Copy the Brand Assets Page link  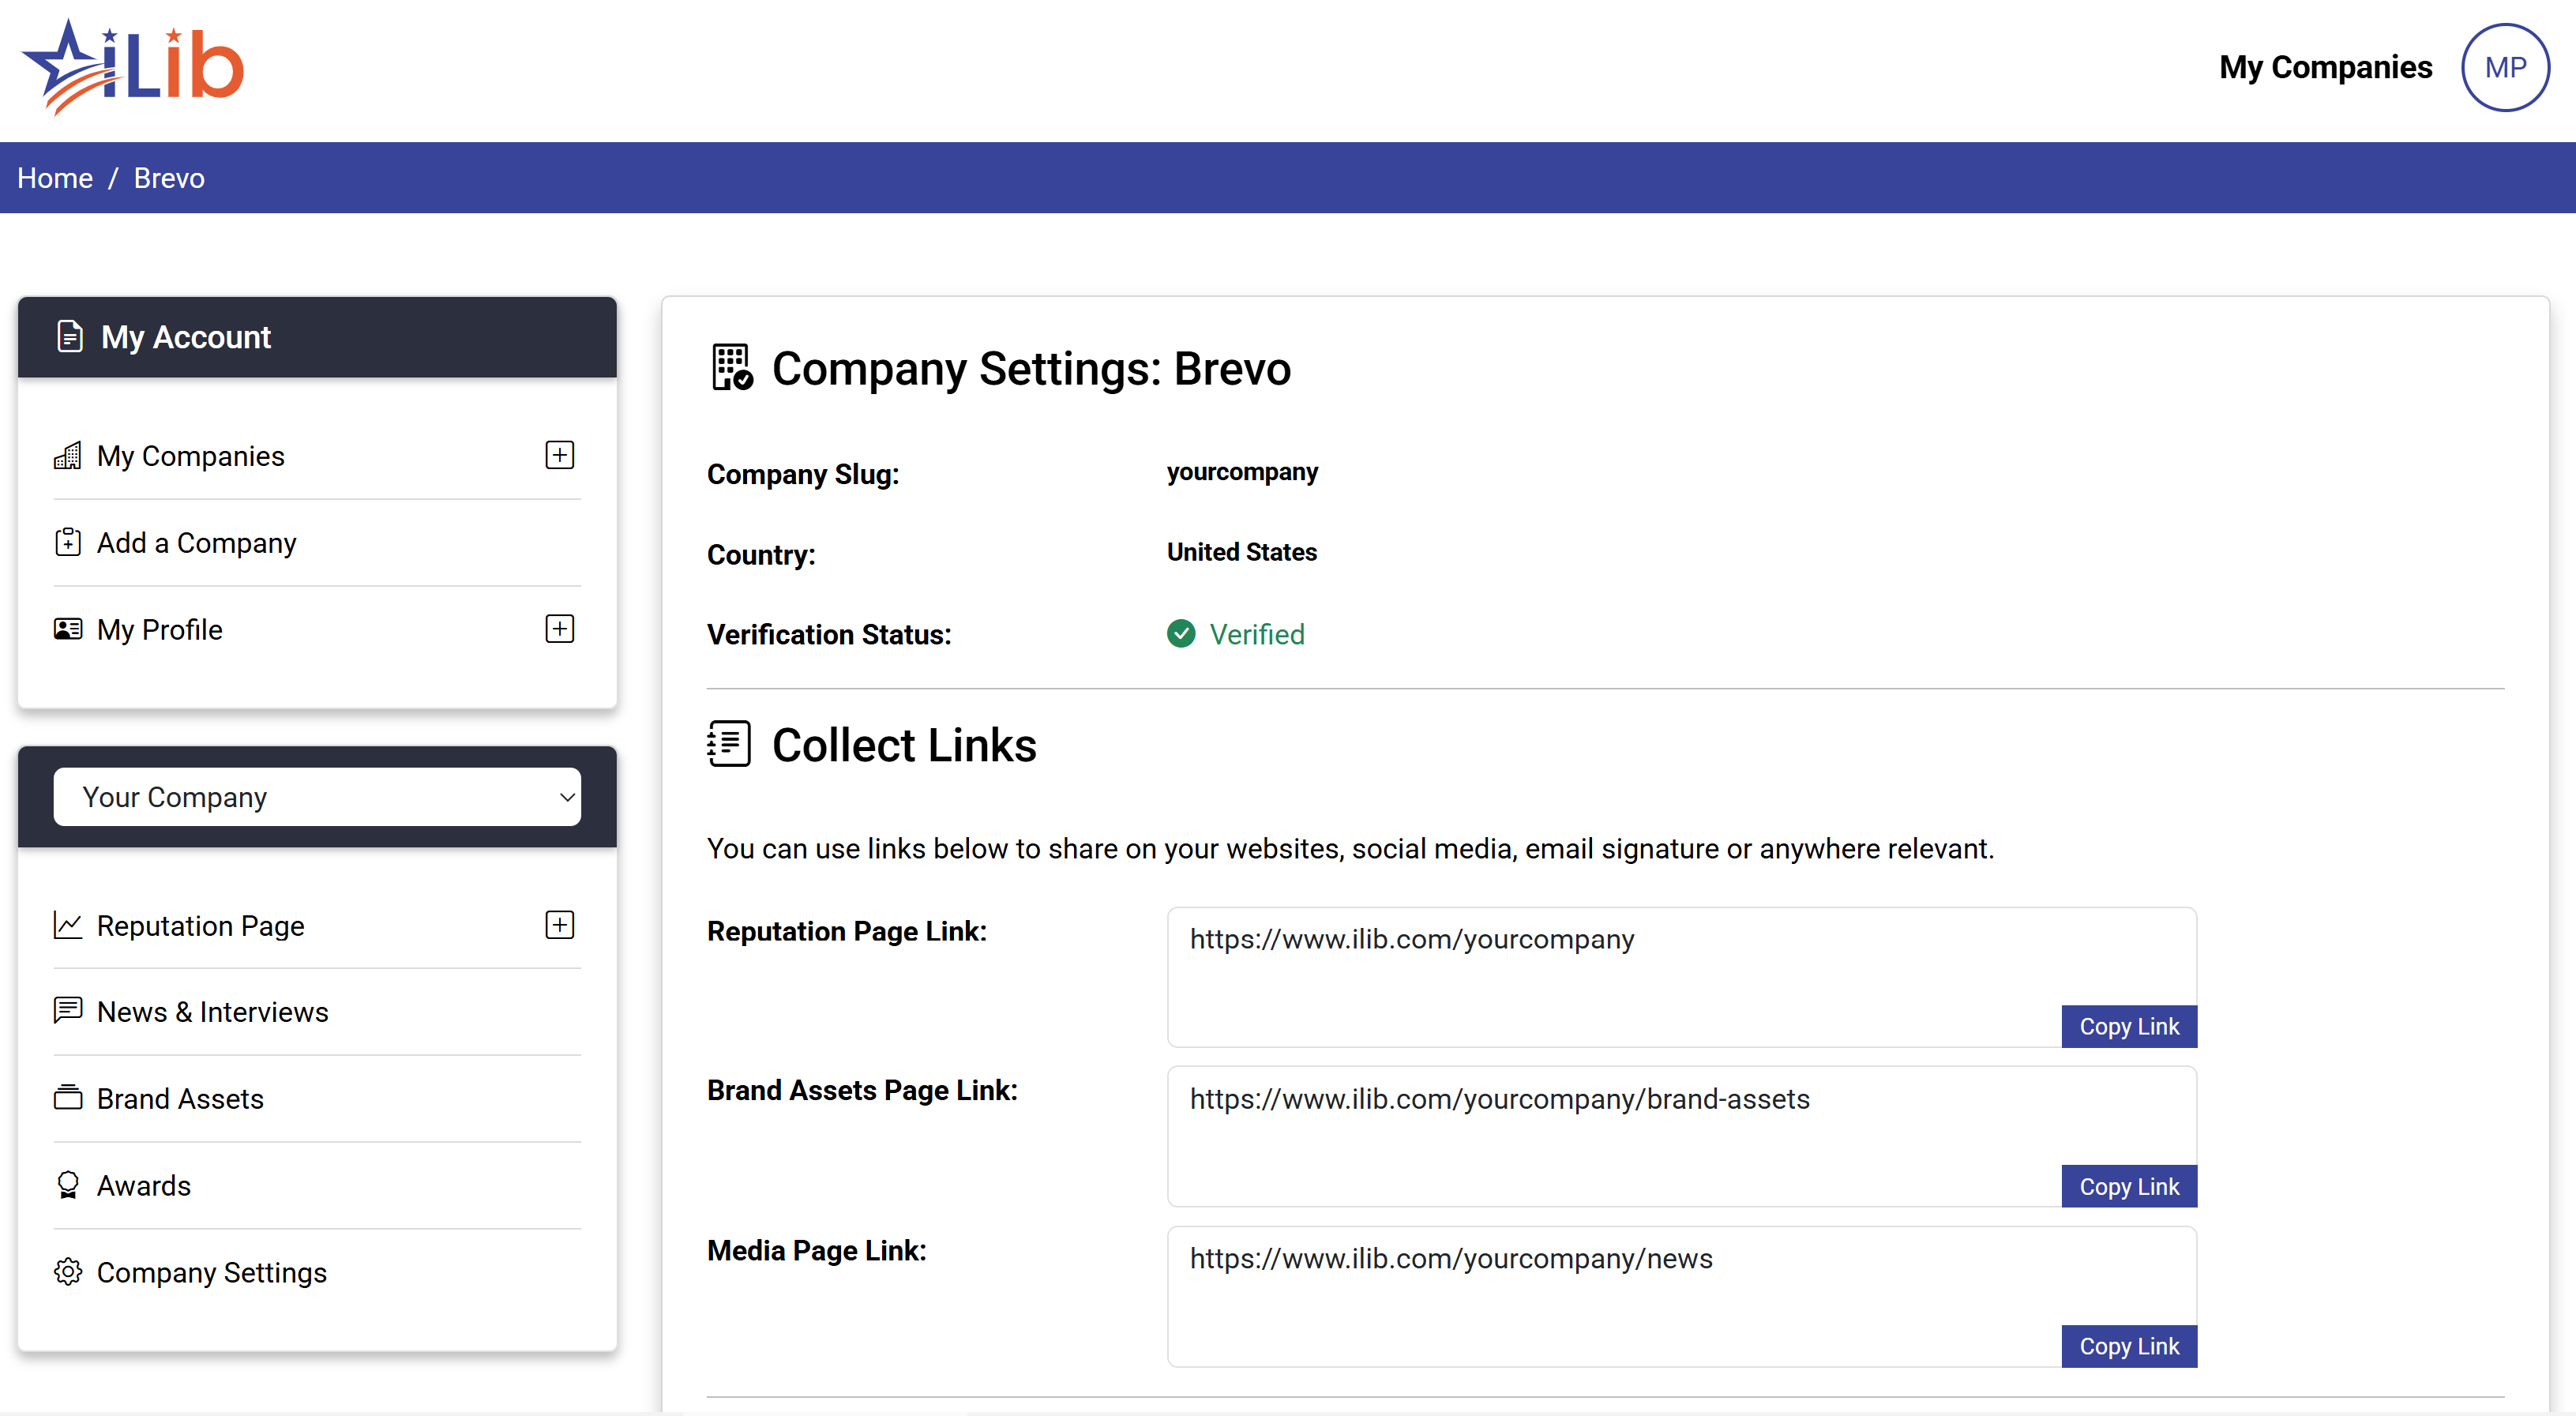tap(2128, 1187)
